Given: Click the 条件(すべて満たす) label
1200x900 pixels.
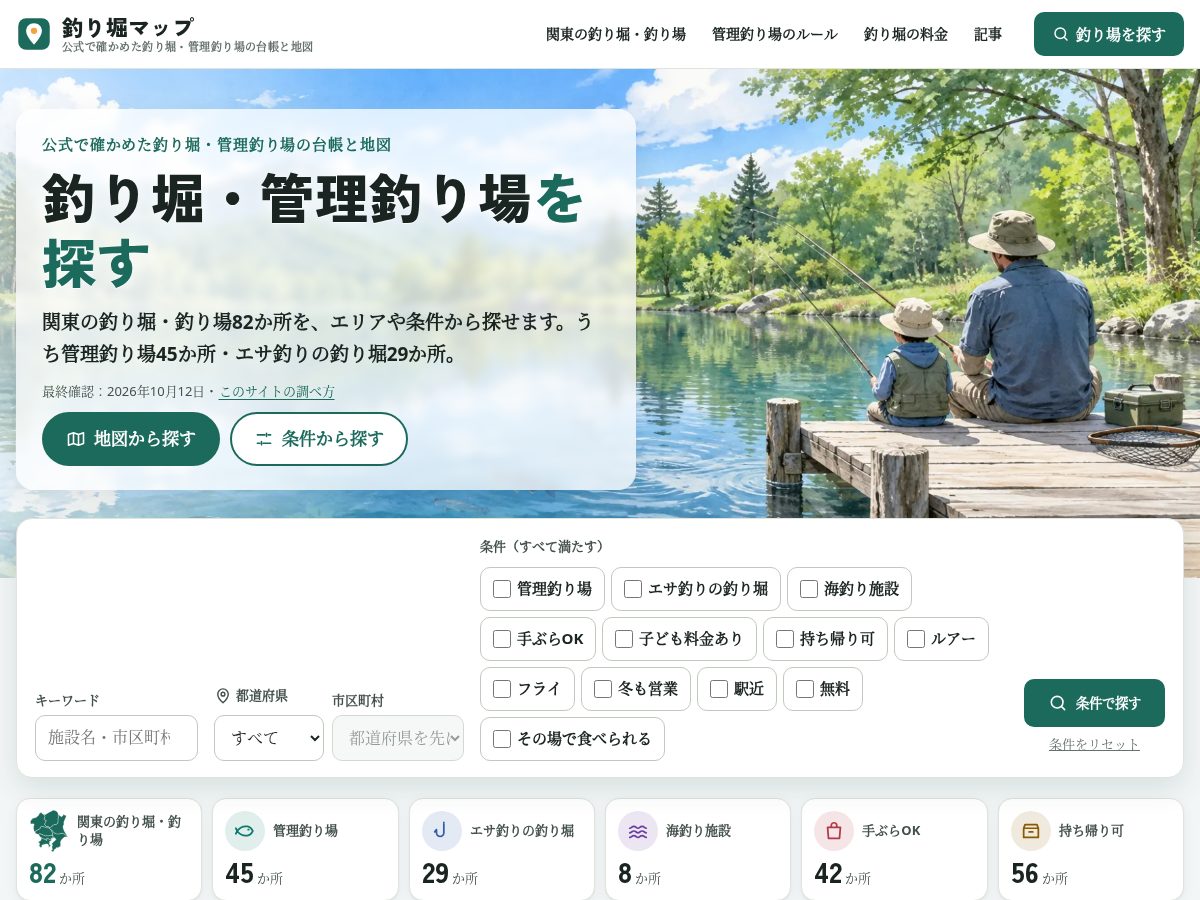Looking at the screenshot, I should 543,546.
